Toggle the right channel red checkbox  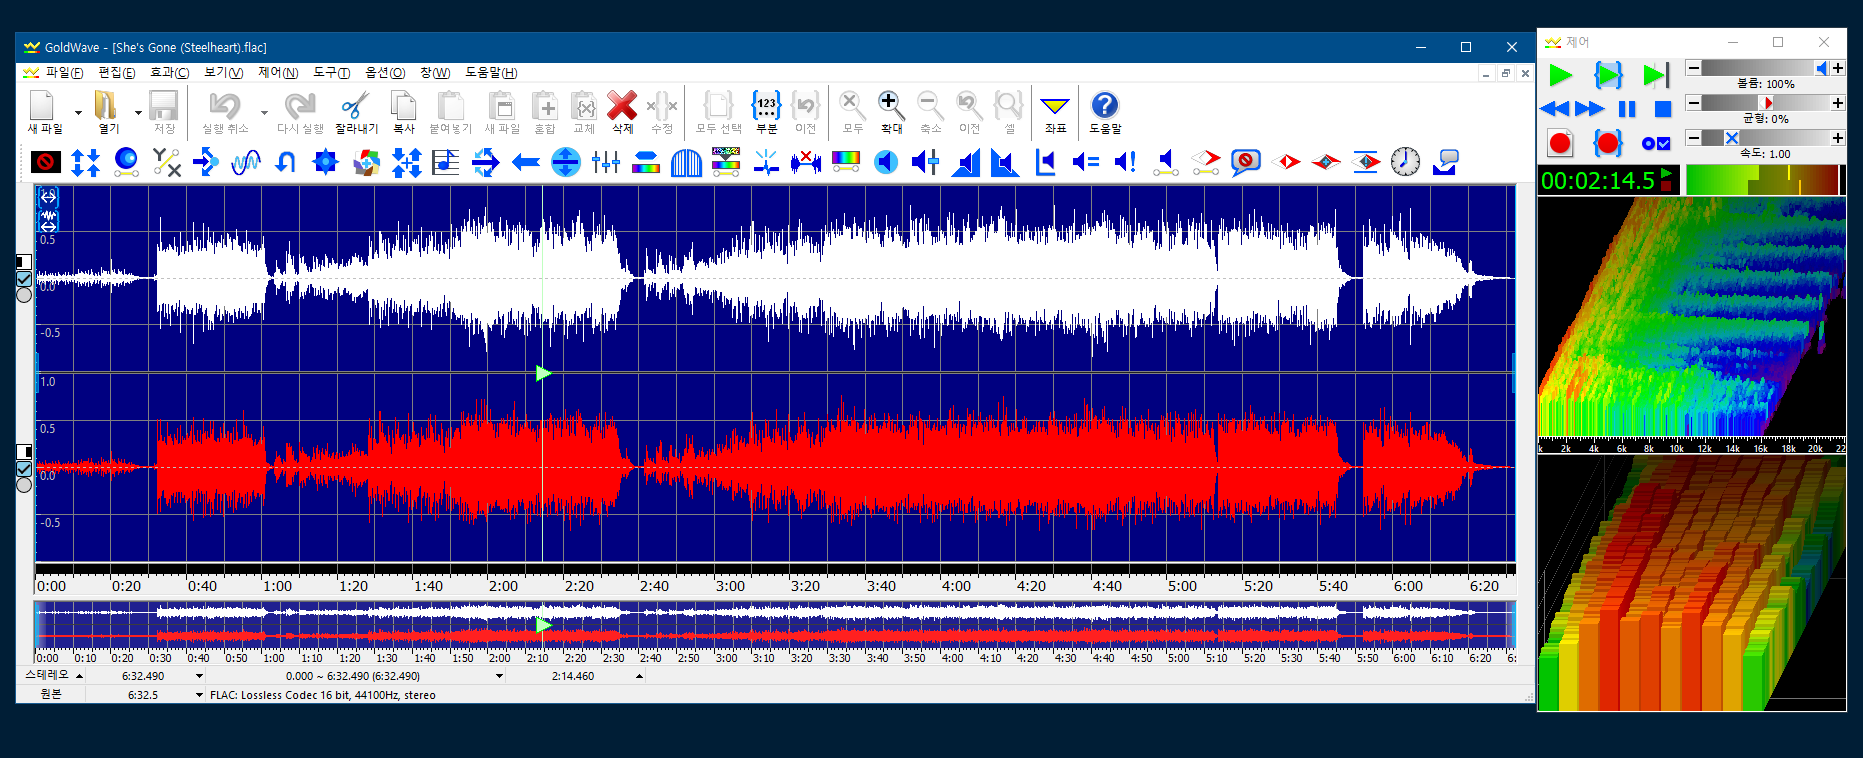point(24,469)
